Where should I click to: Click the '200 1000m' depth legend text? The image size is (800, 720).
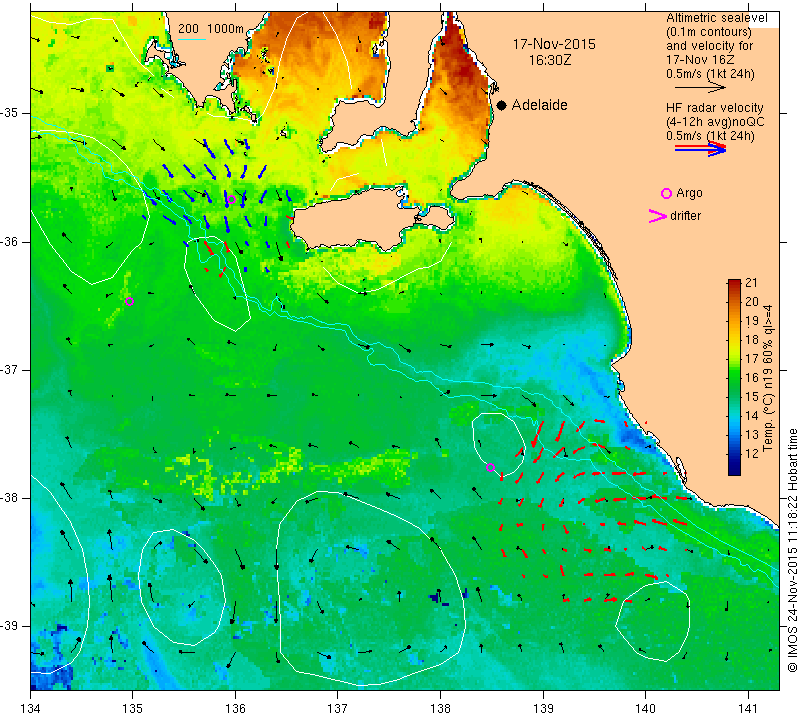(211, 29)
